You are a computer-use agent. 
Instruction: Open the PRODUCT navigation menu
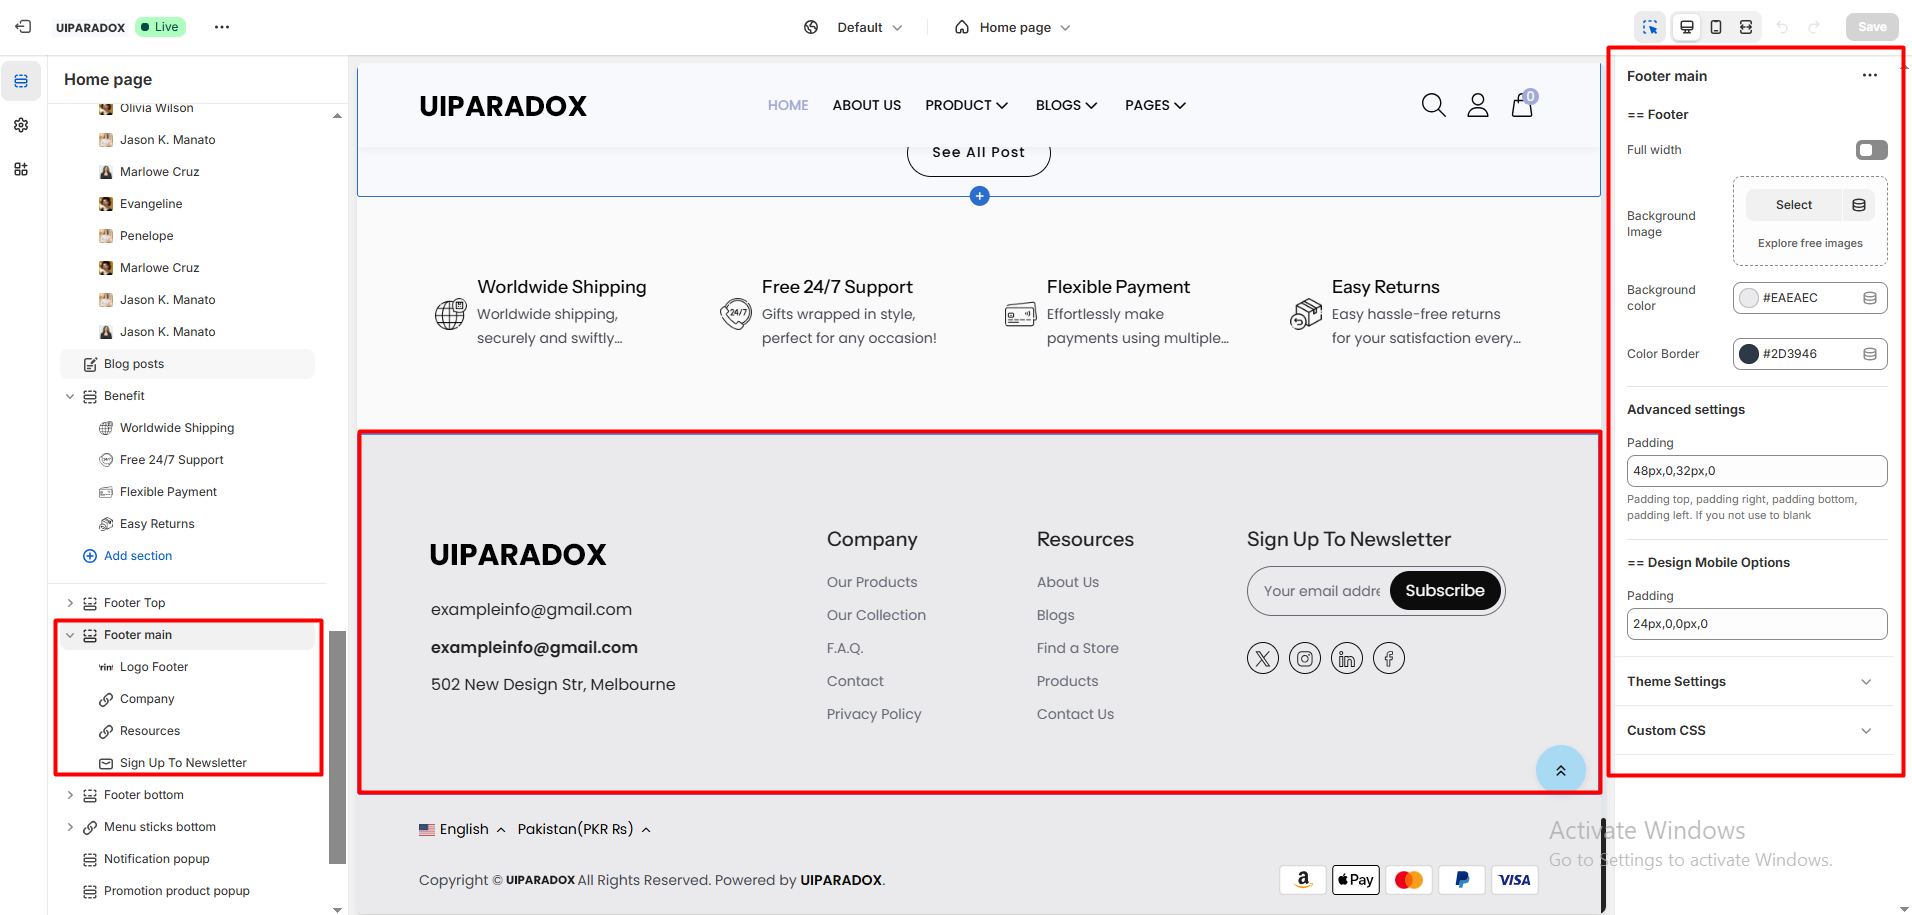tap(966, 105)
